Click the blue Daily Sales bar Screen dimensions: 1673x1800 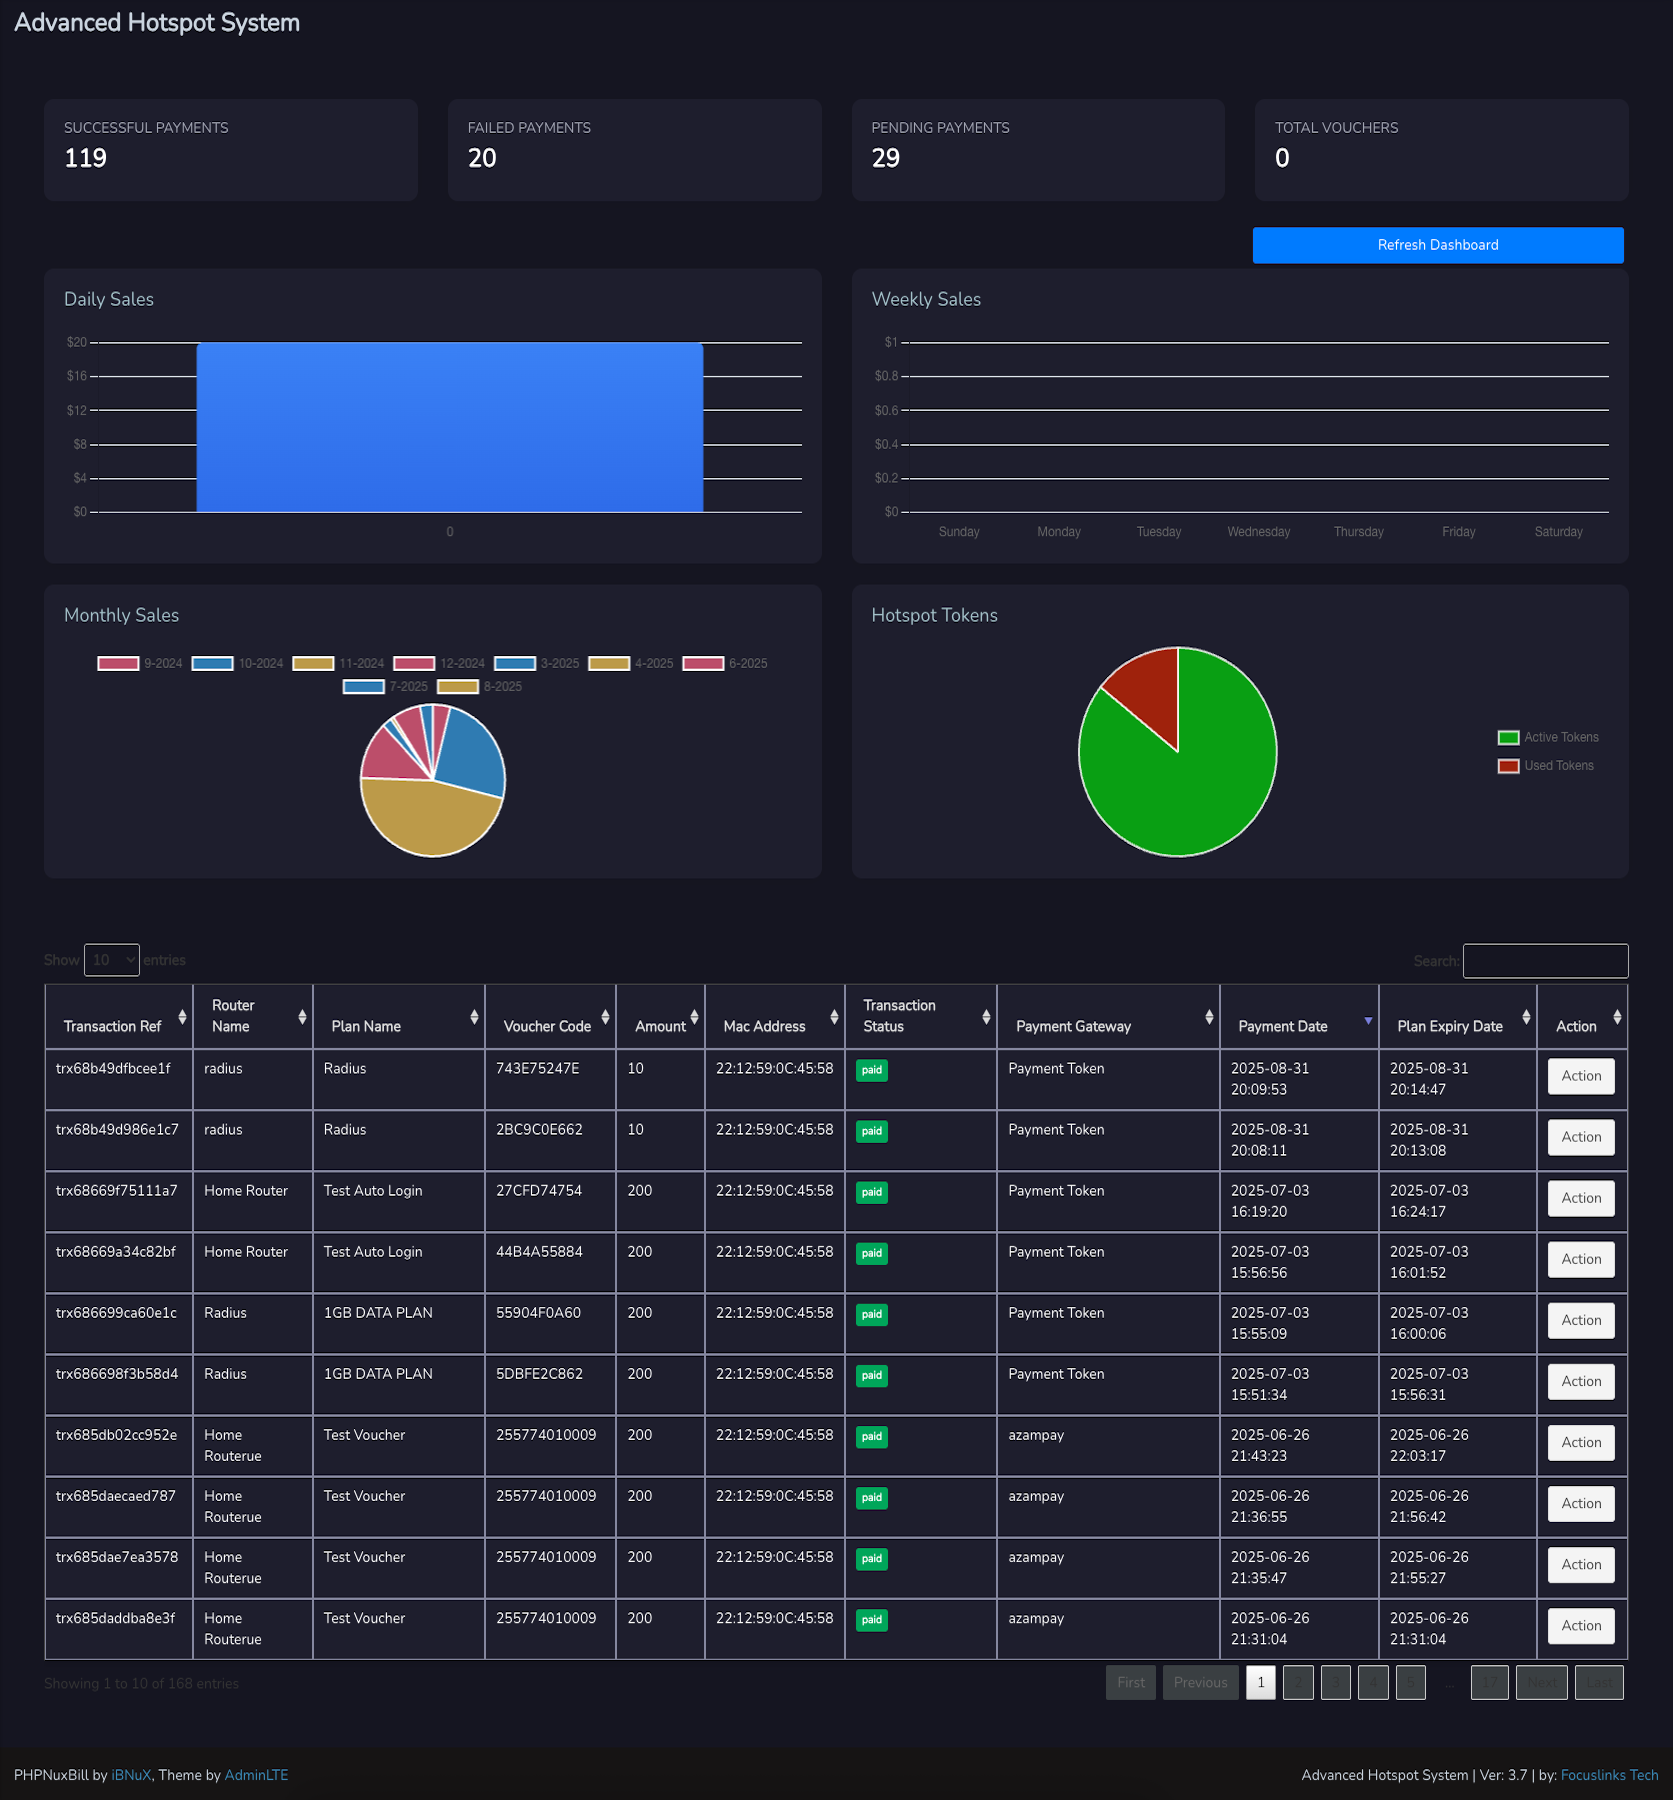[450, 428]
